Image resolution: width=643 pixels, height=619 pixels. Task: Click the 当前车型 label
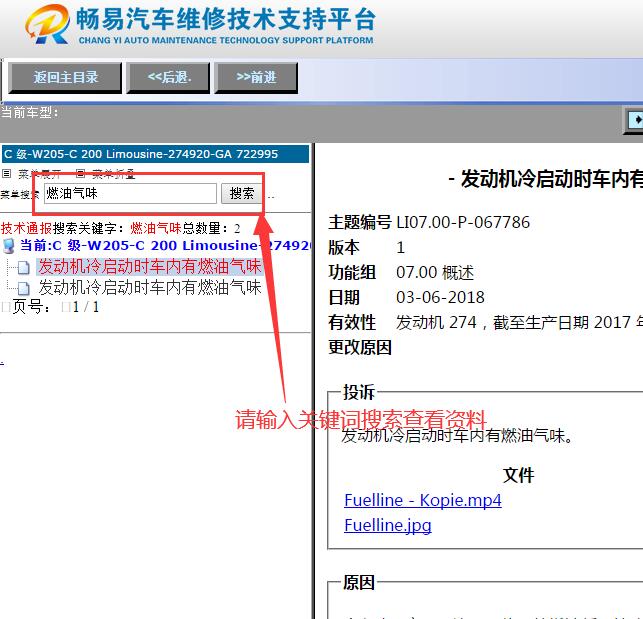coord(30,112)
